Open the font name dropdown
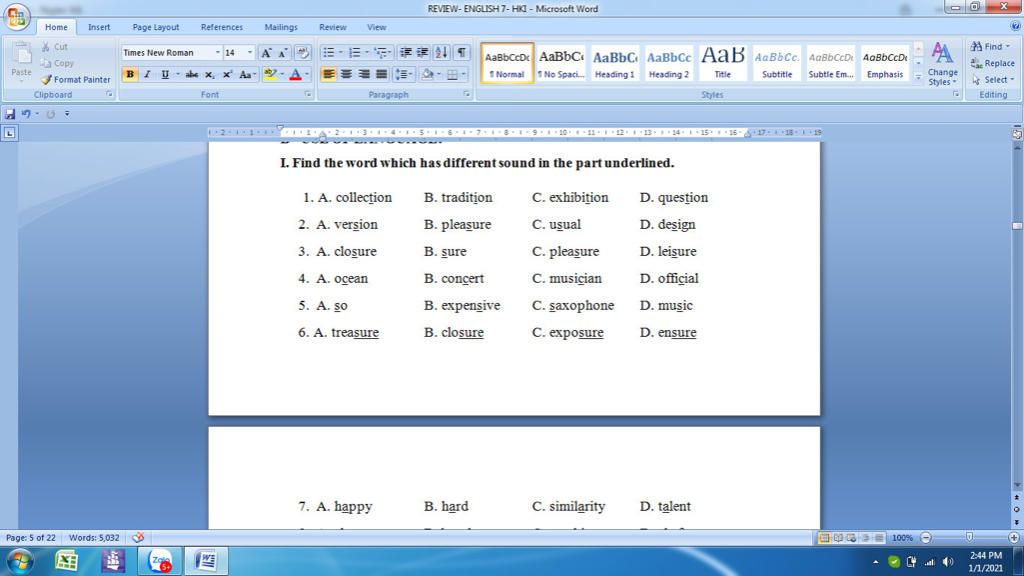The width and height of the screenshot is (1024, 576). (217, 53)
